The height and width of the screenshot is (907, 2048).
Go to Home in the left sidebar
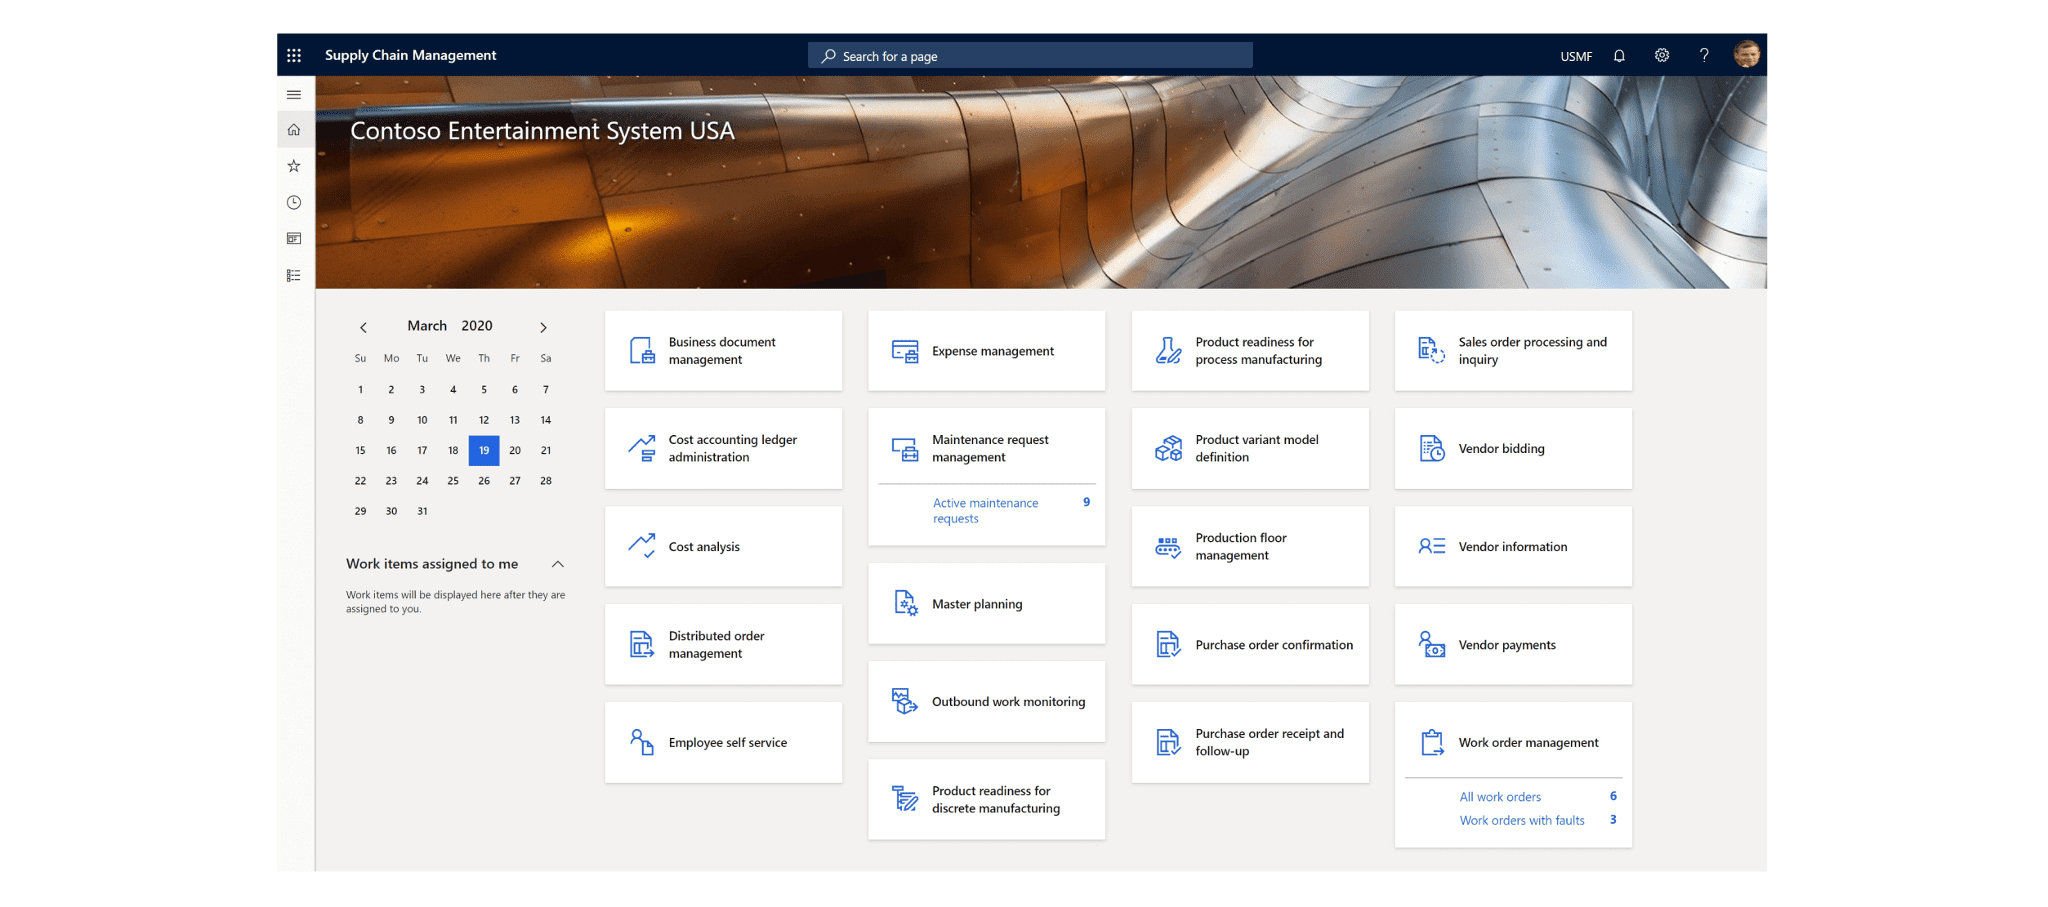click(294, 130)
